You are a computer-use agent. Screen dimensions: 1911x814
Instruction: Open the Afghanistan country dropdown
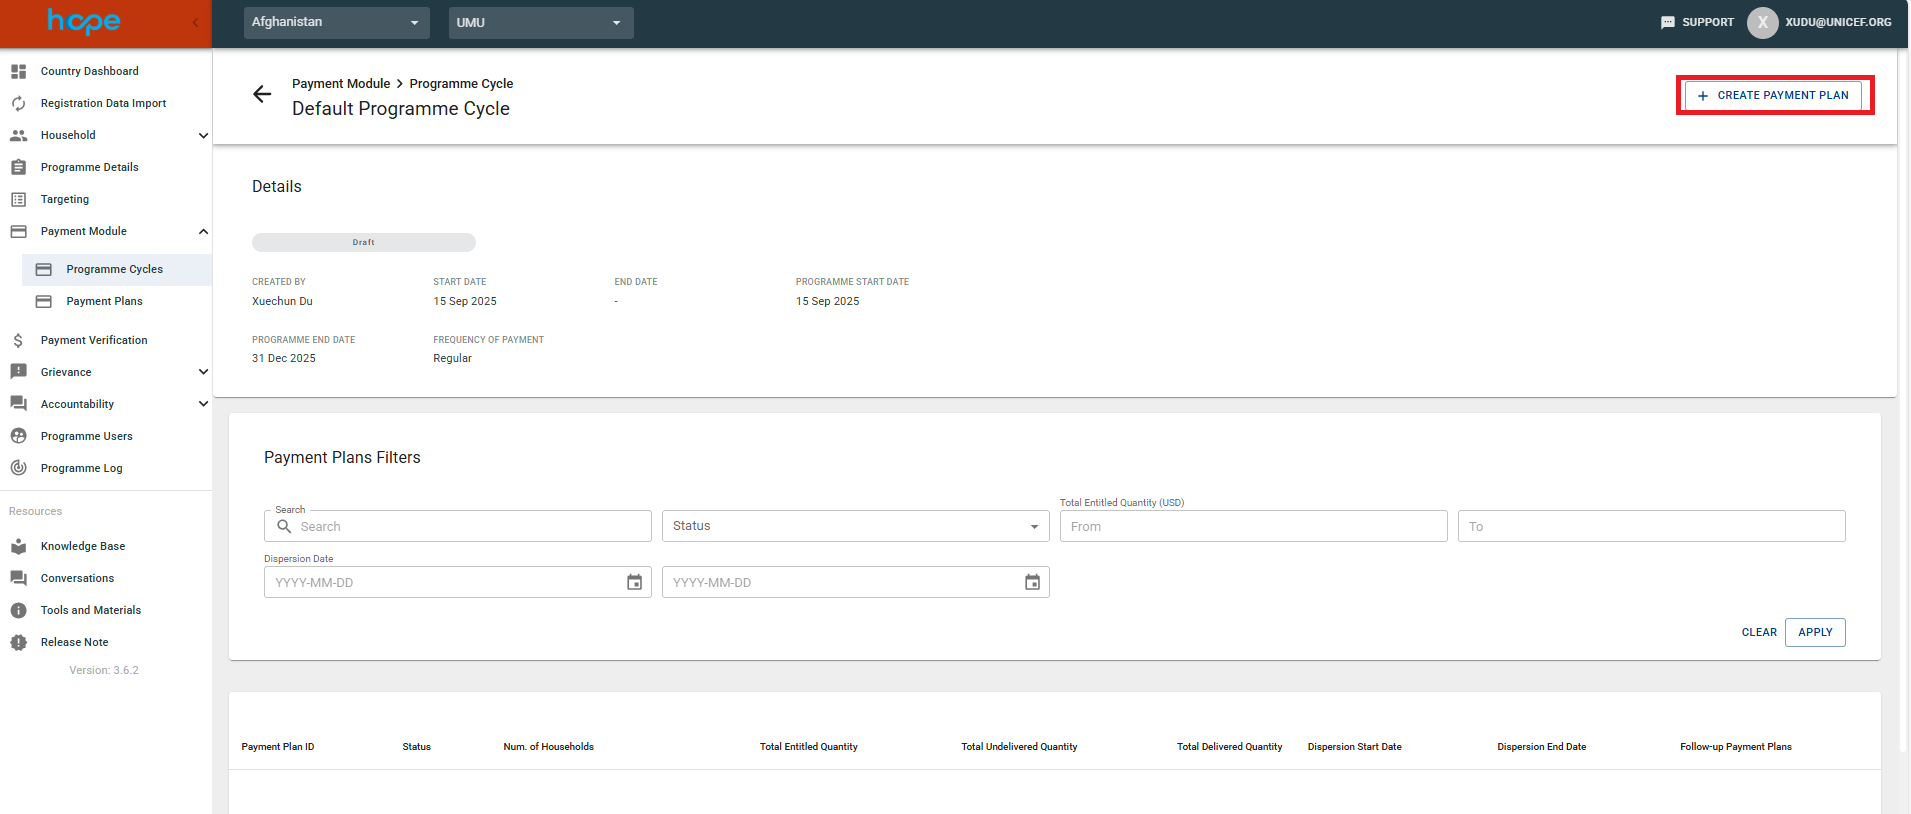click(336, 22)
